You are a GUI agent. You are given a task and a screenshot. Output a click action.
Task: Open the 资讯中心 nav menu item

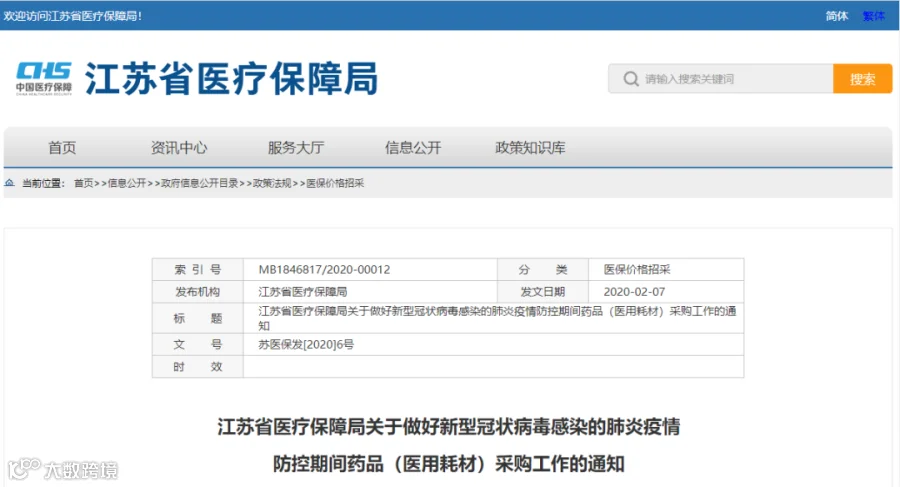pyautogui.click(x=179, y=148)
